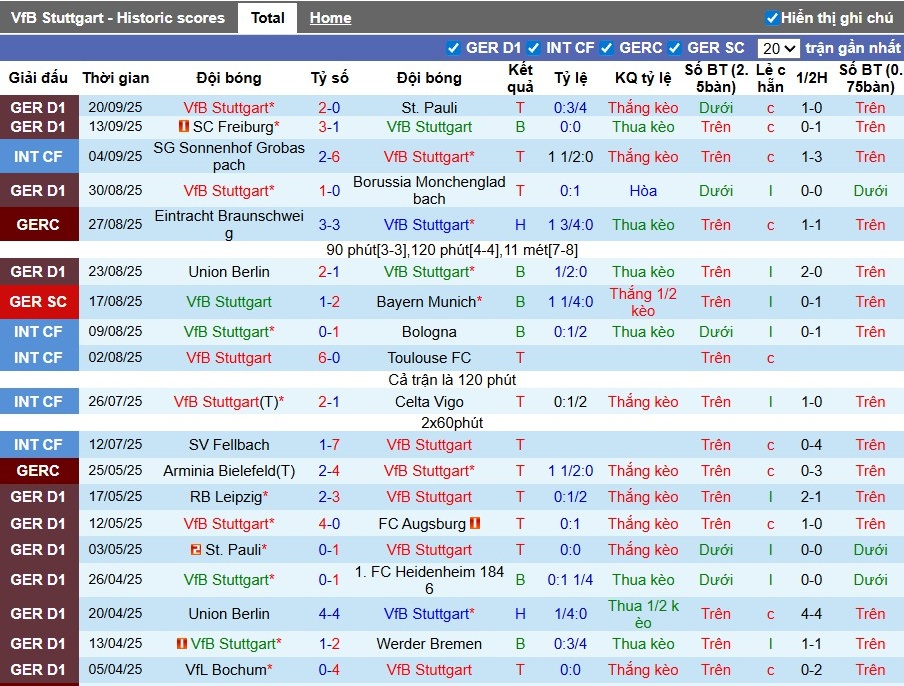904x686 pixels.
Task: Switch to the Home tab
Action: (330, 18)
